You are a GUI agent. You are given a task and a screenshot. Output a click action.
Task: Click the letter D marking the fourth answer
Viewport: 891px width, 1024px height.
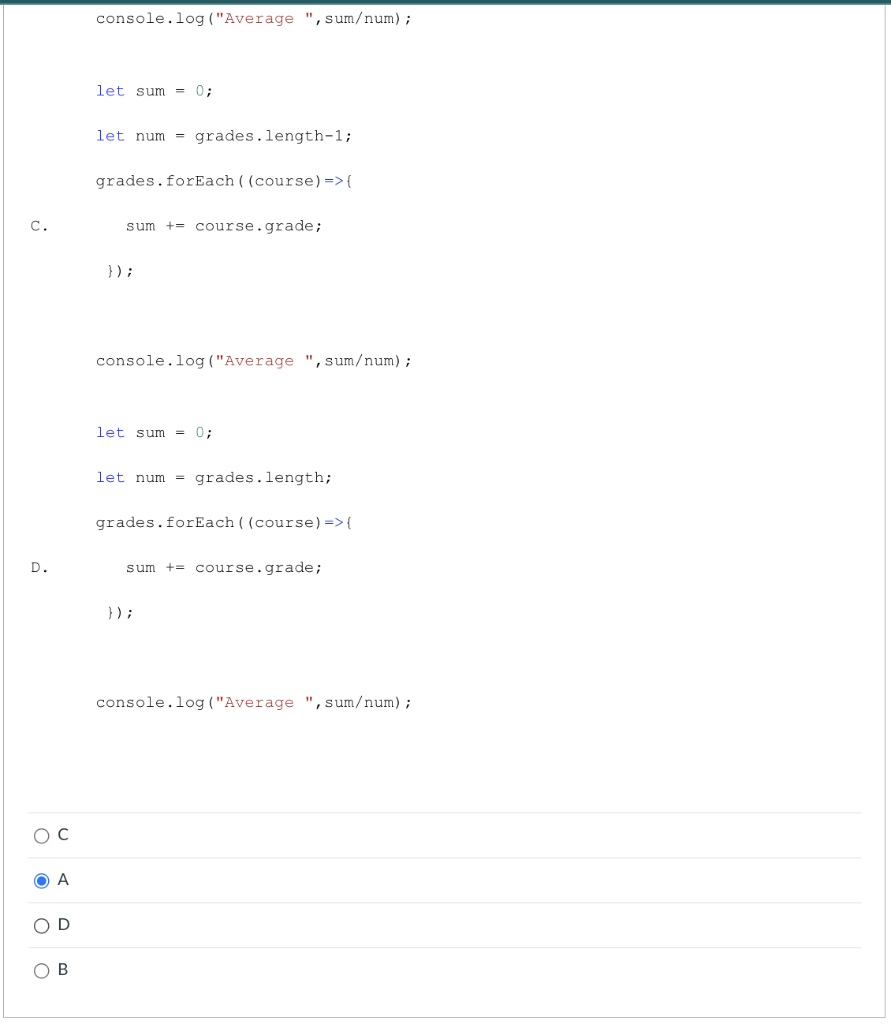(x=38, y=567)
